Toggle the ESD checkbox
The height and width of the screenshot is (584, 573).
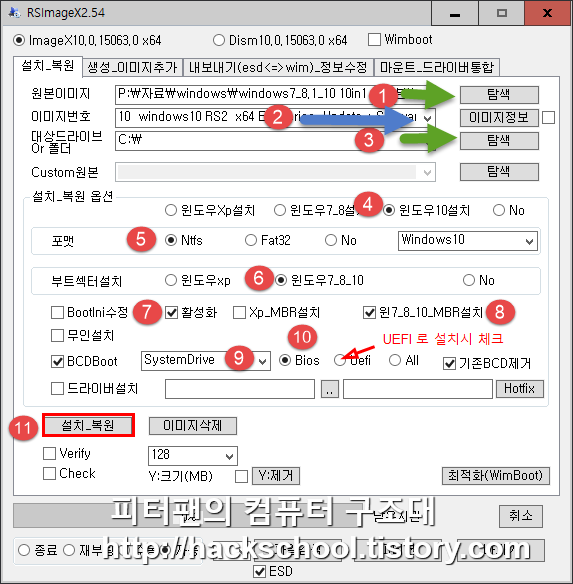259,572
